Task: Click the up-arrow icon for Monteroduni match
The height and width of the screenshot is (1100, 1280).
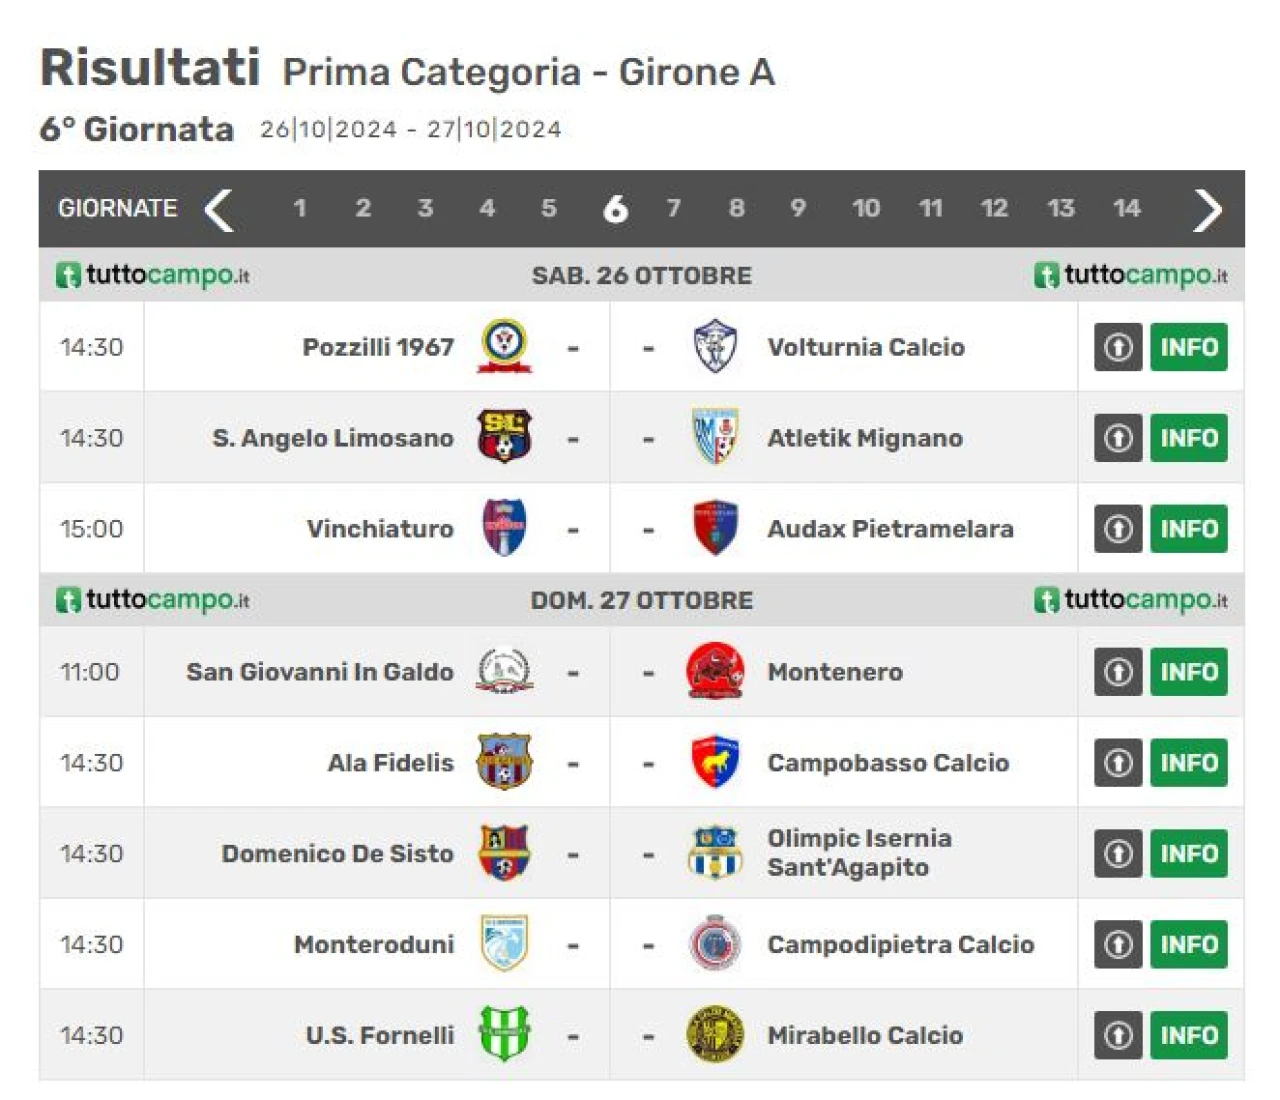Action: (x=1118, y=944)
